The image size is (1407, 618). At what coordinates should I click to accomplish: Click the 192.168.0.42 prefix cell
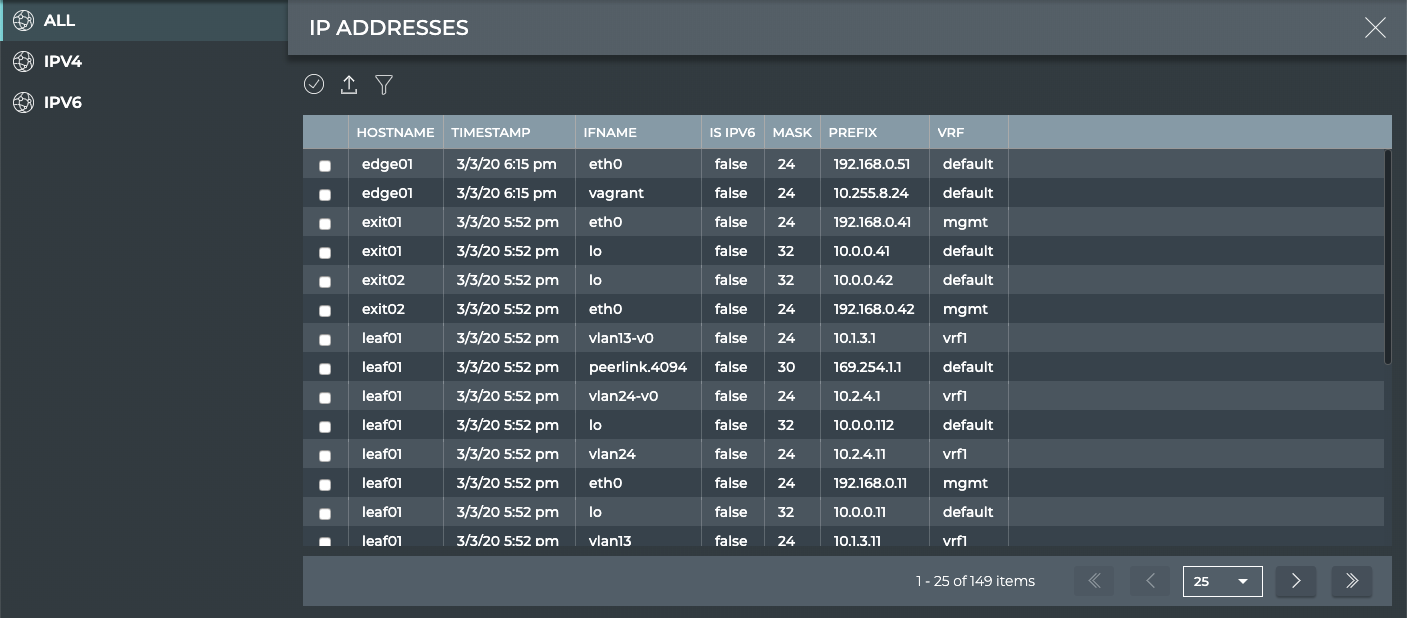(x=873, y=309)
